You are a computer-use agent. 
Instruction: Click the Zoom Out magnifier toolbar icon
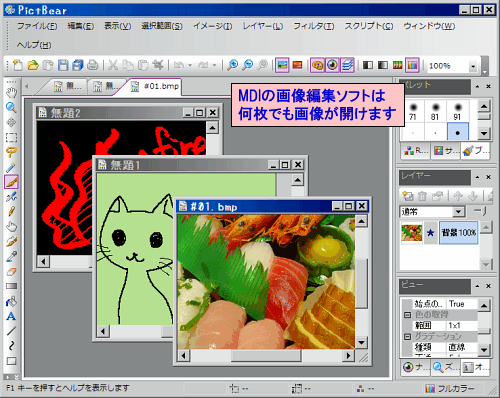coord(247,65)
